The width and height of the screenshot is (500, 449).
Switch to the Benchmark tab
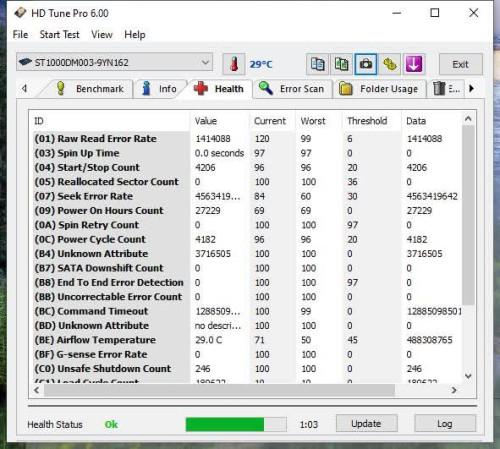89,89
